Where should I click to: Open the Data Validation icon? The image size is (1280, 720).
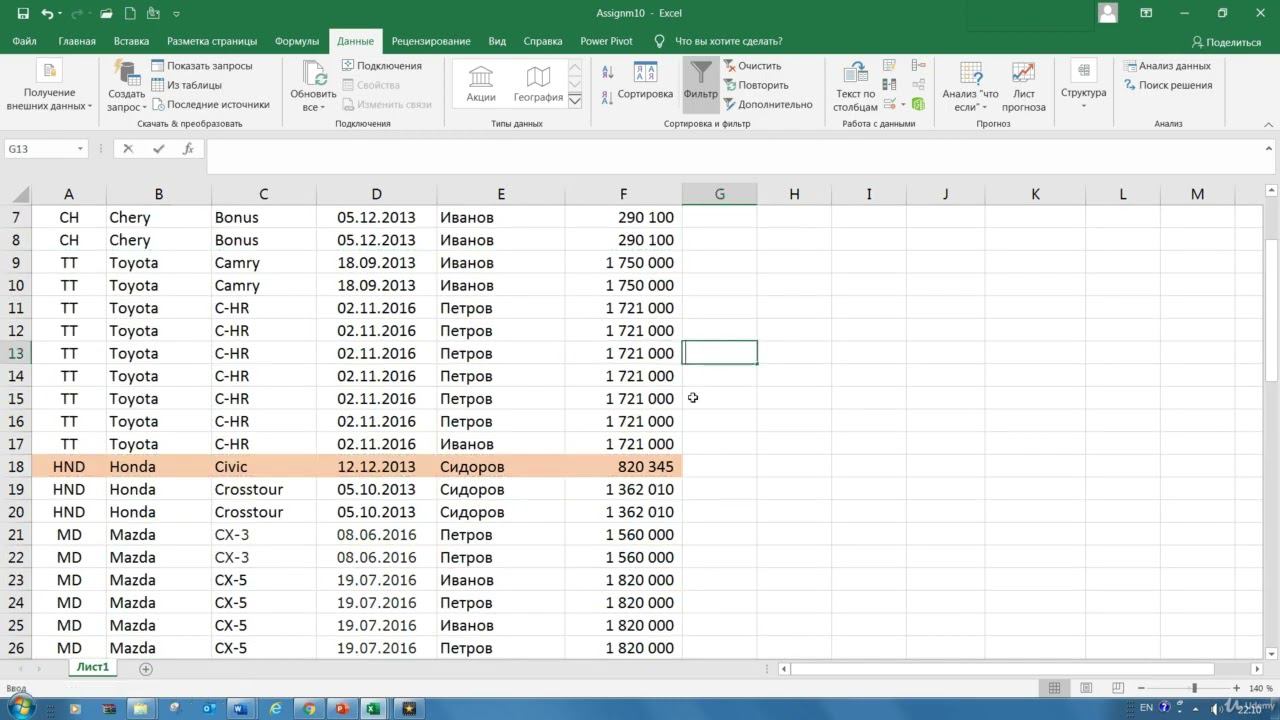pos(888,104)
